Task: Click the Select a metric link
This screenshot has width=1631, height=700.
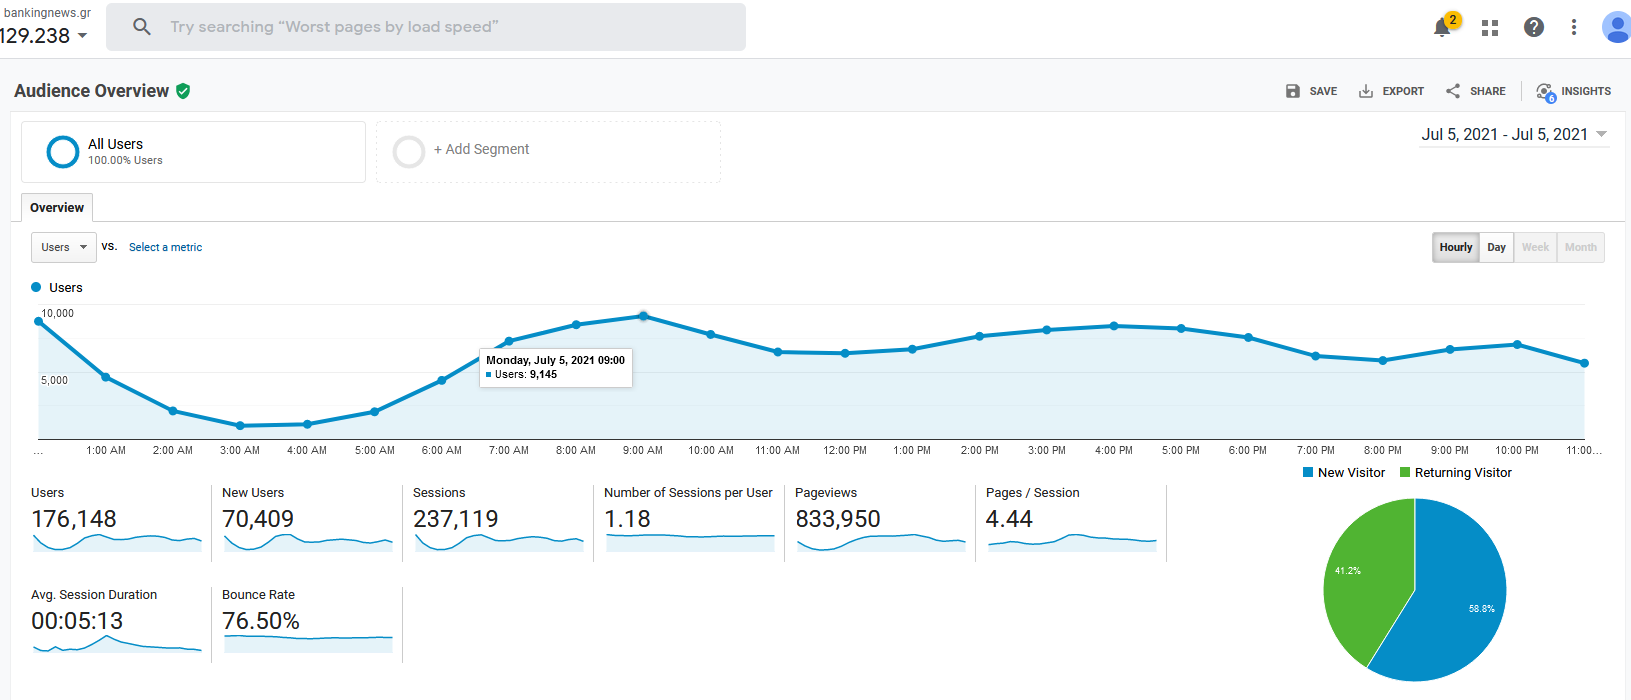Action: click(x=165, y=247)
